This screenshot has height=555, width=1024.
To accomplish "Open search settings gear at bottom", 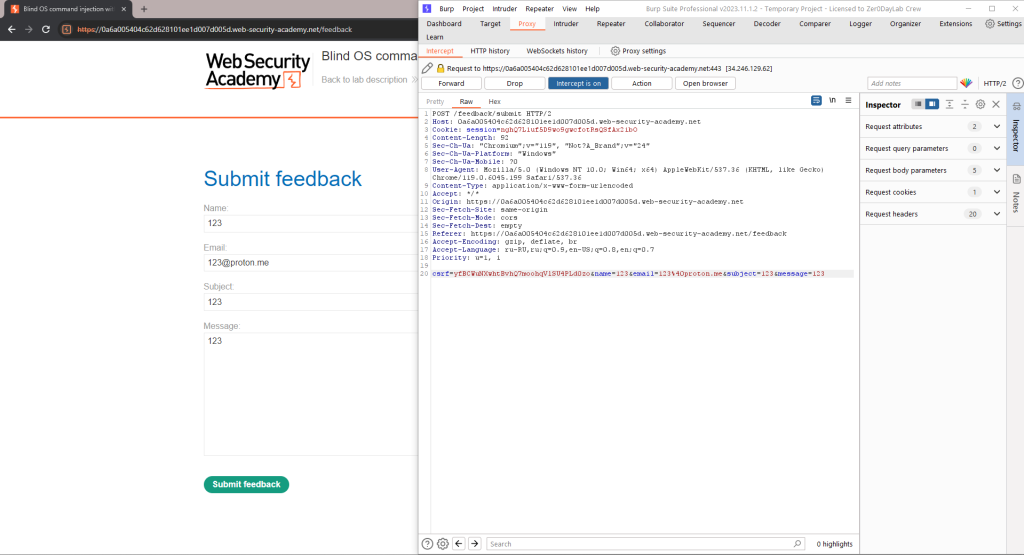I will click(x=442, y=544).
